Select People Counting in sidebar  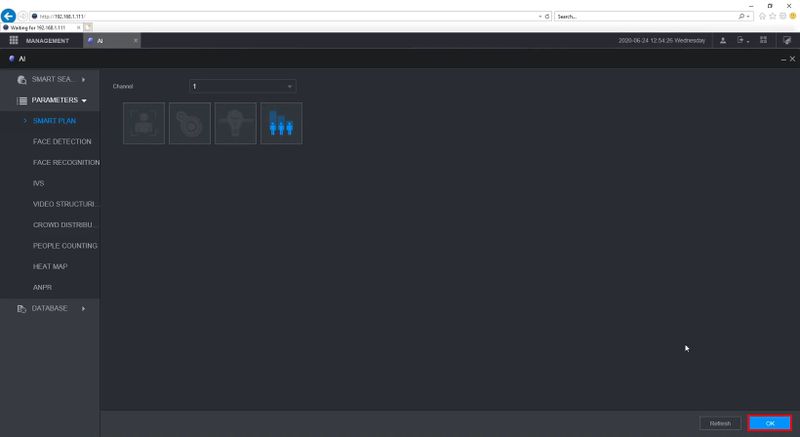65,246
